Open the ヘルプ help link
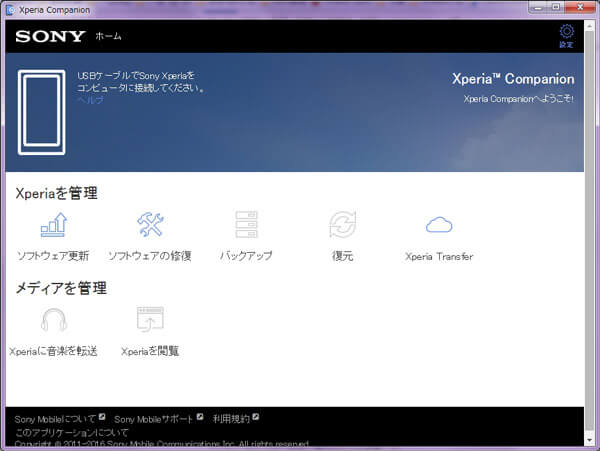This screenshot has height=451, width=600. pyautogui.click(x=90, y=100)
